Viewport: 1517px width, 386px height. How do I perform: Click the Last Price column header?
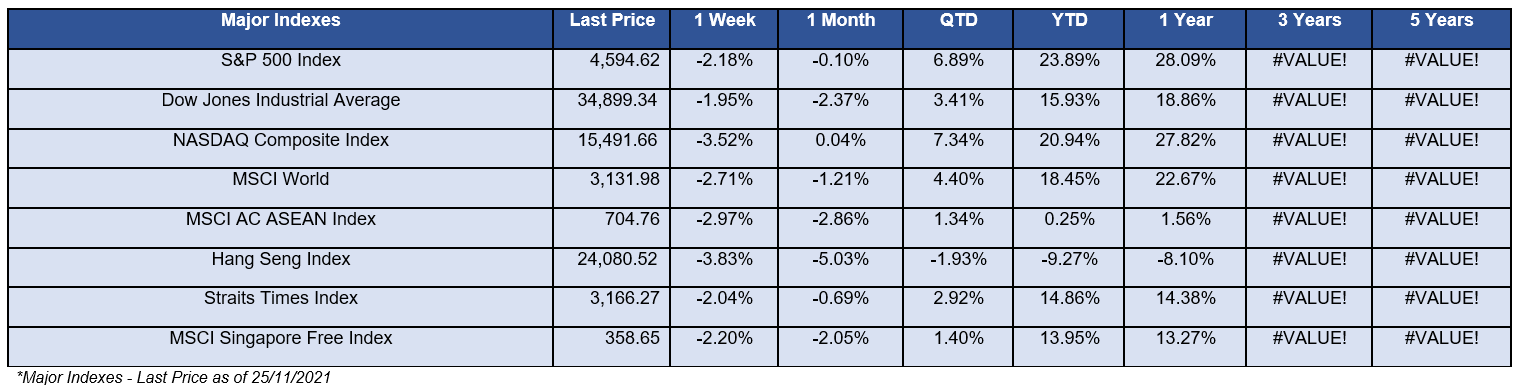pos(612,28)
